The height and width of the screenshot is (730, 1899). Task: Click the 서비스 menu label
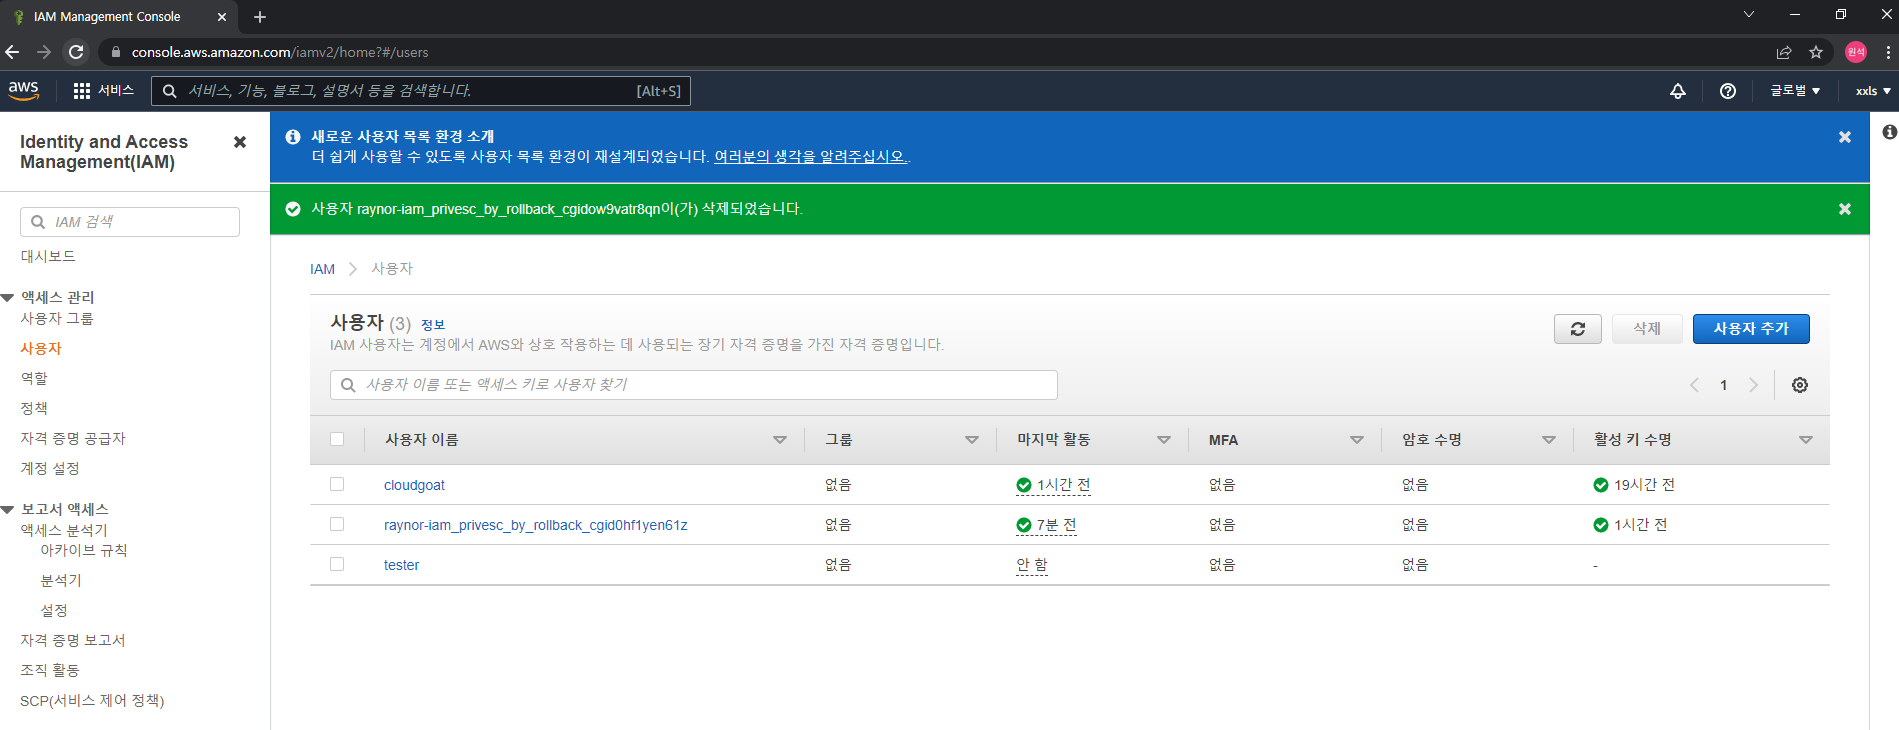click(116, 91)
